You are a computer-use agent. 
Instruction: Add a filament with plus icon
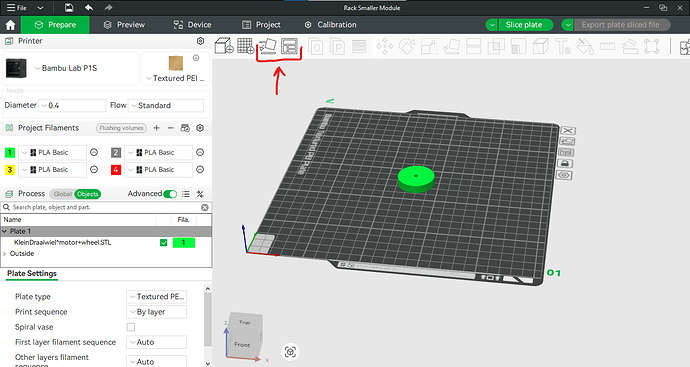tap(156, 128)
